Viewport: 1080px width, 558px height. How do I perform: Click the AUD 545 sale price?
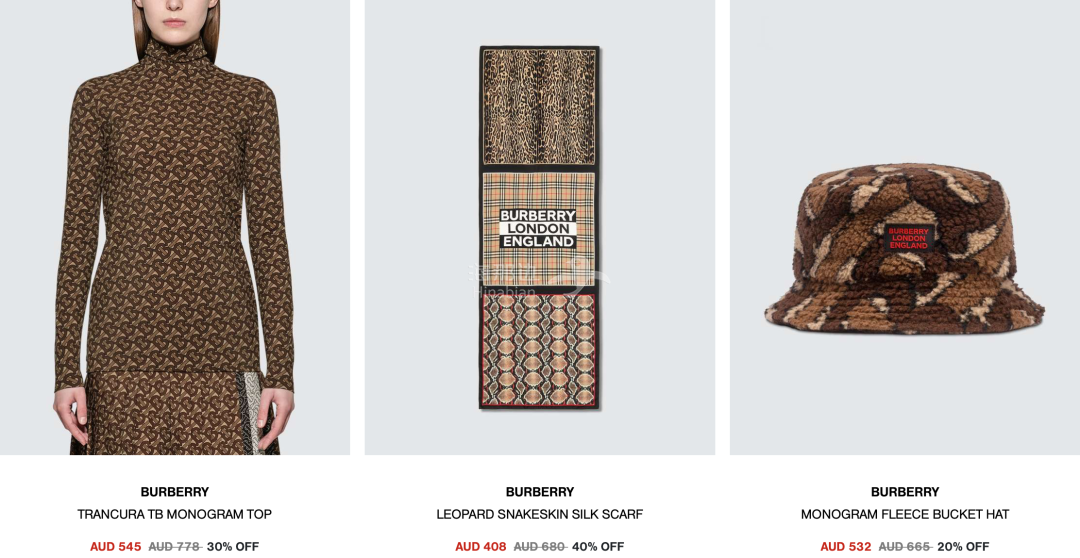point(116,546)
